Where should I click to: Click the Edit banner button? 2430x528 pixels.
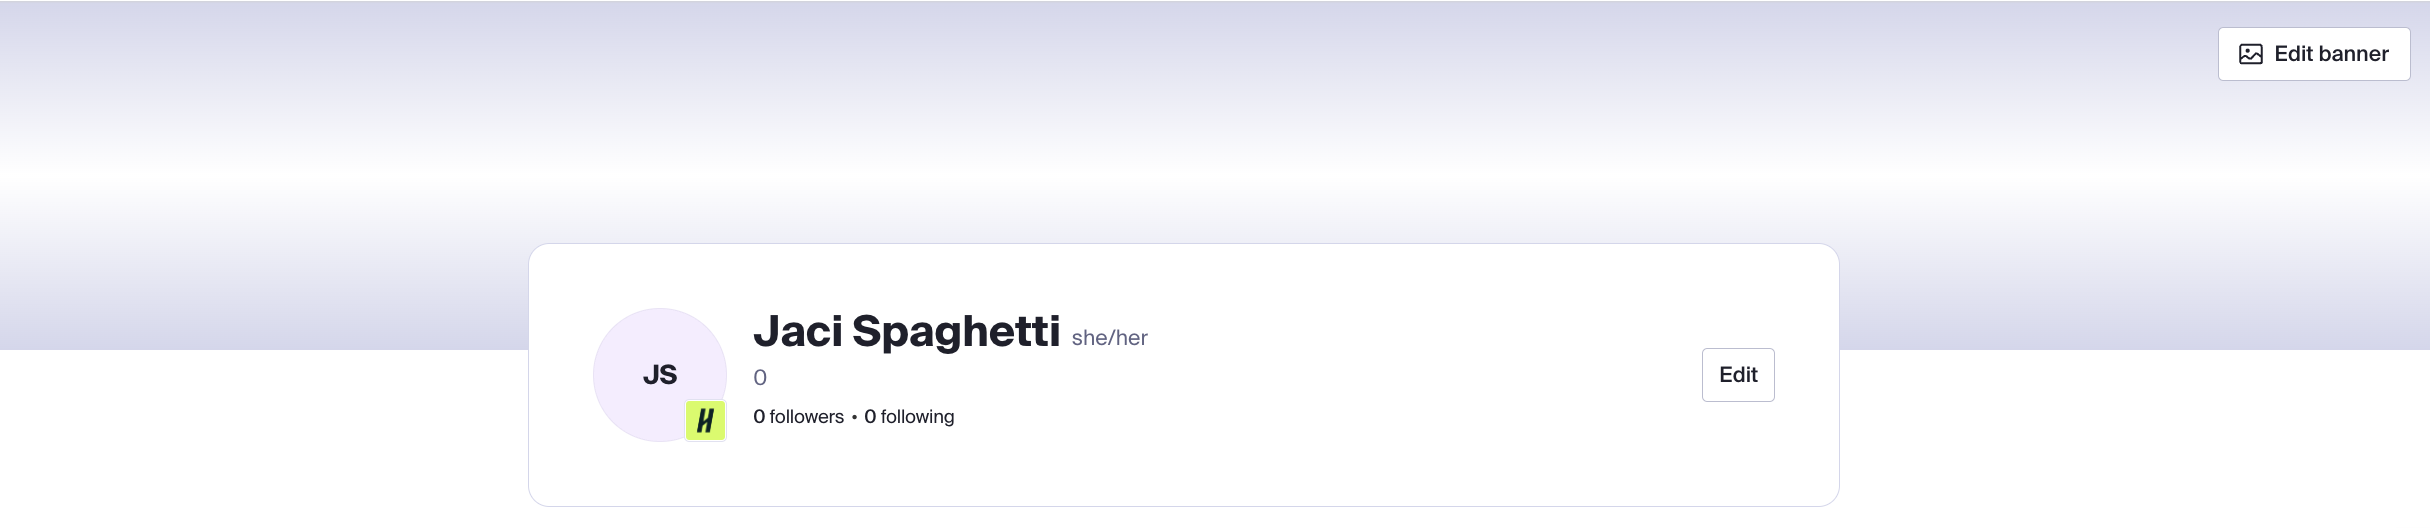coord(2314,54)
